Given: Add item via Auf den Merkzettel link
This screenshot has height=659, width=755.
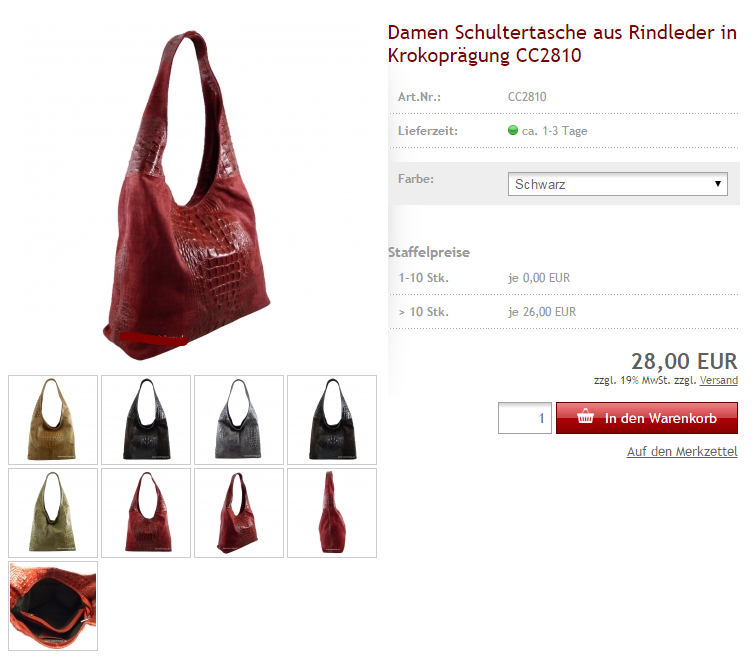Looking at the screenshot, I should [682, 452].
